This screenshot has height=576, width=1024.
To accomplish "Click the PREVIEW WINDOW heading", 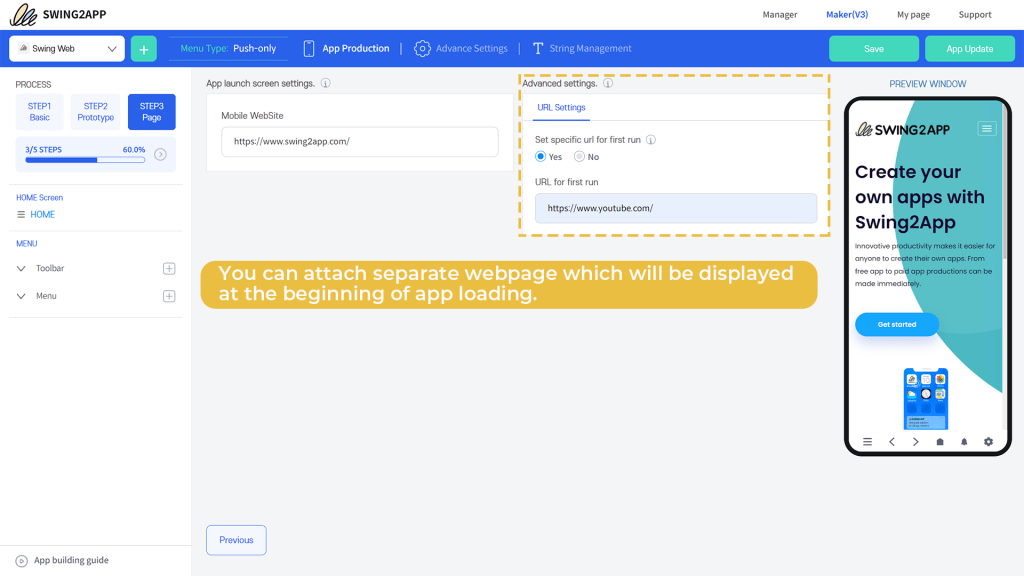I will point(927,84).
